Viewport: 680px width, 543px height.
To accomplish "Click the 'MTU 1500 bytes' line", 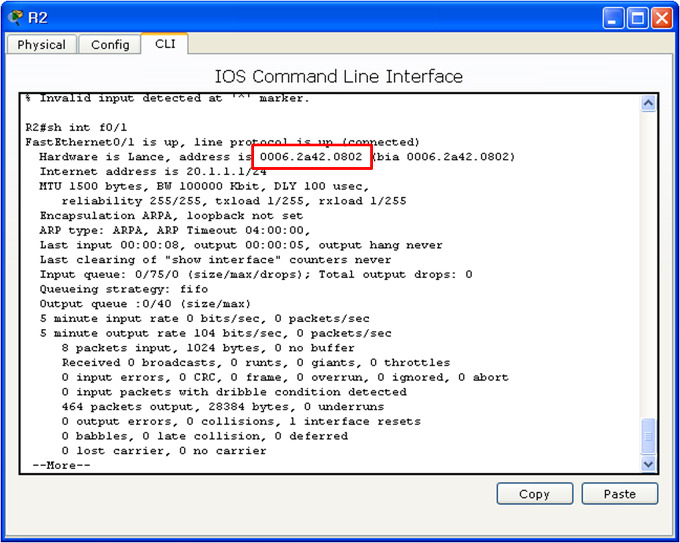I will coord(204,186).
